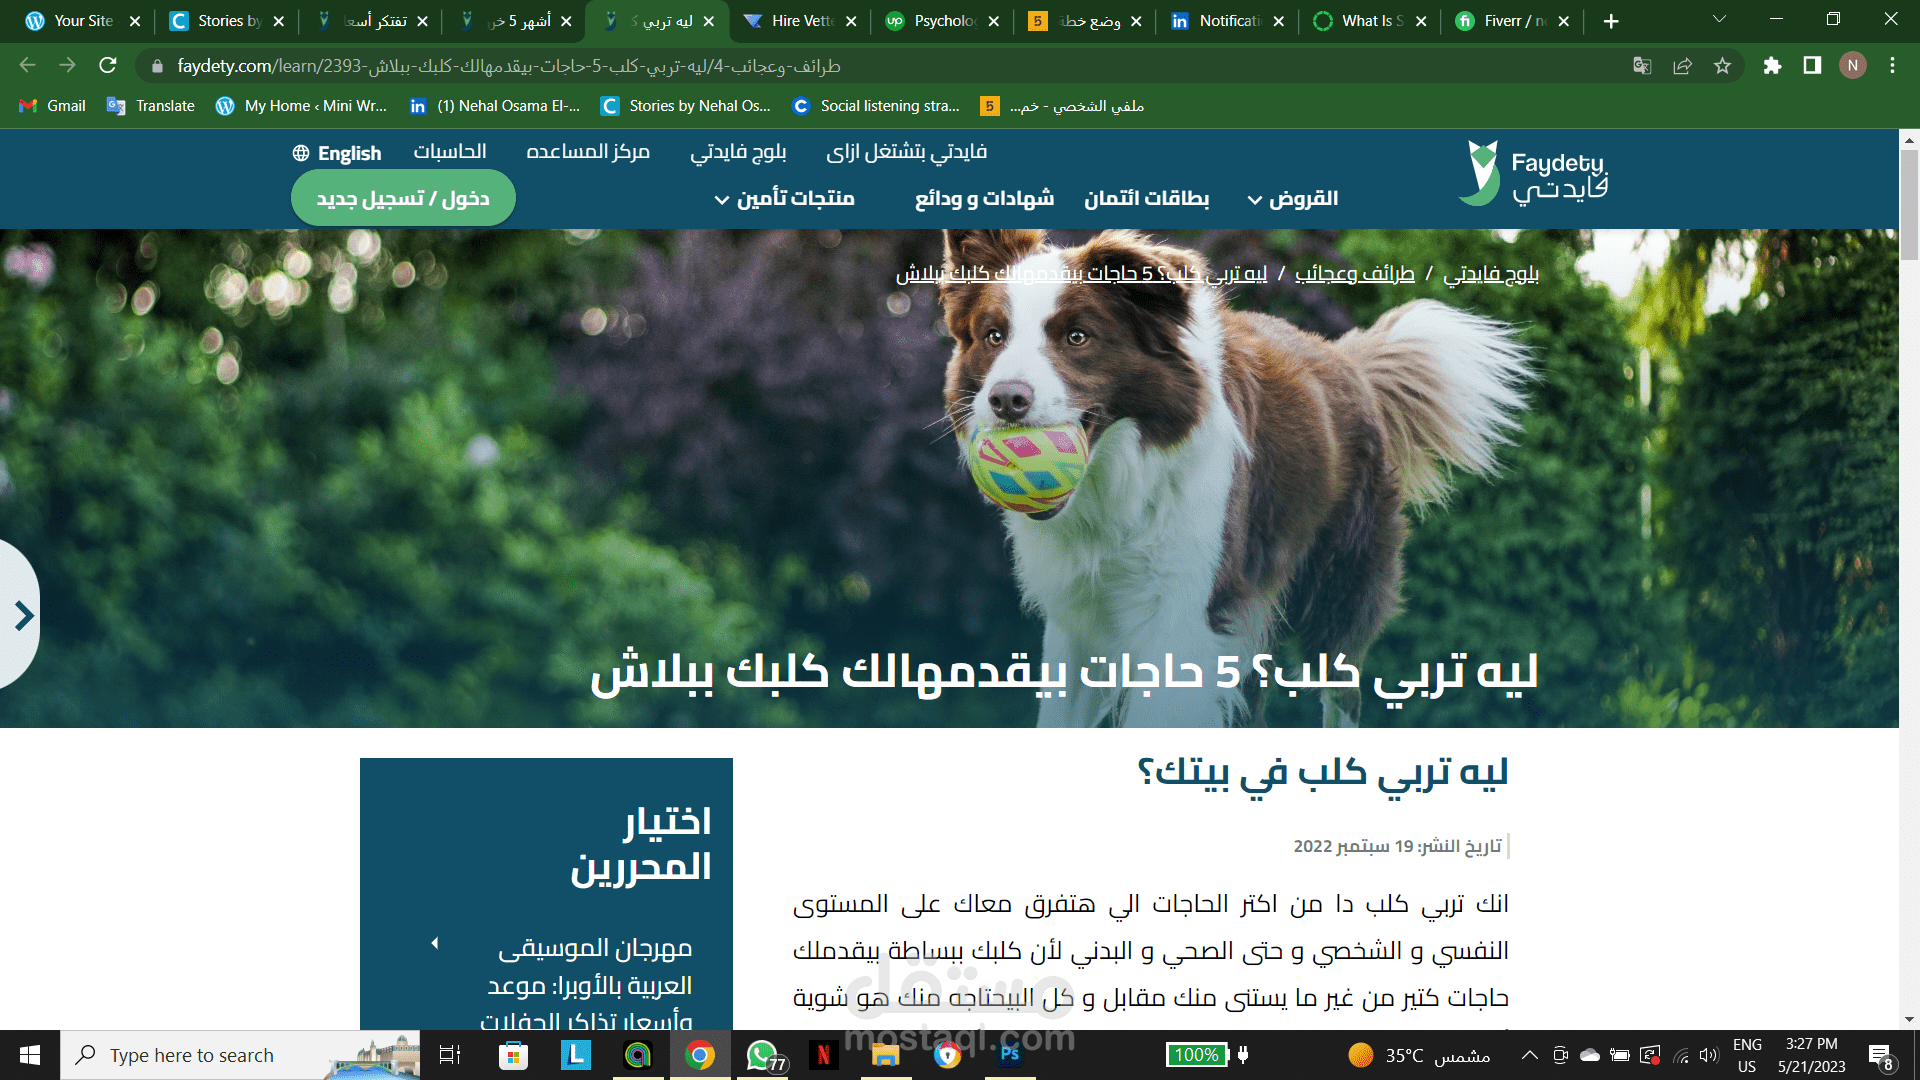
Task: Expand the منتجات تأمين dropdown menu
Action: (x=784, y=199)
